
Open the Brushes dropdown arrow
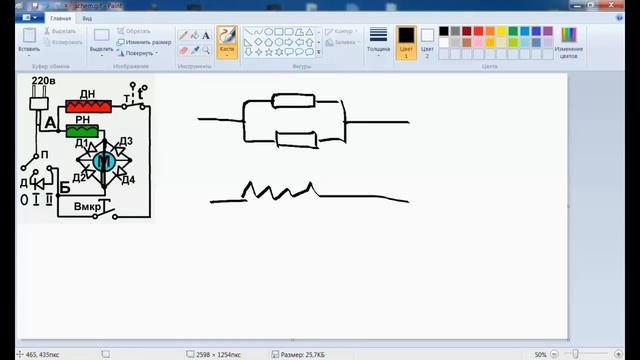pos(227,56)
